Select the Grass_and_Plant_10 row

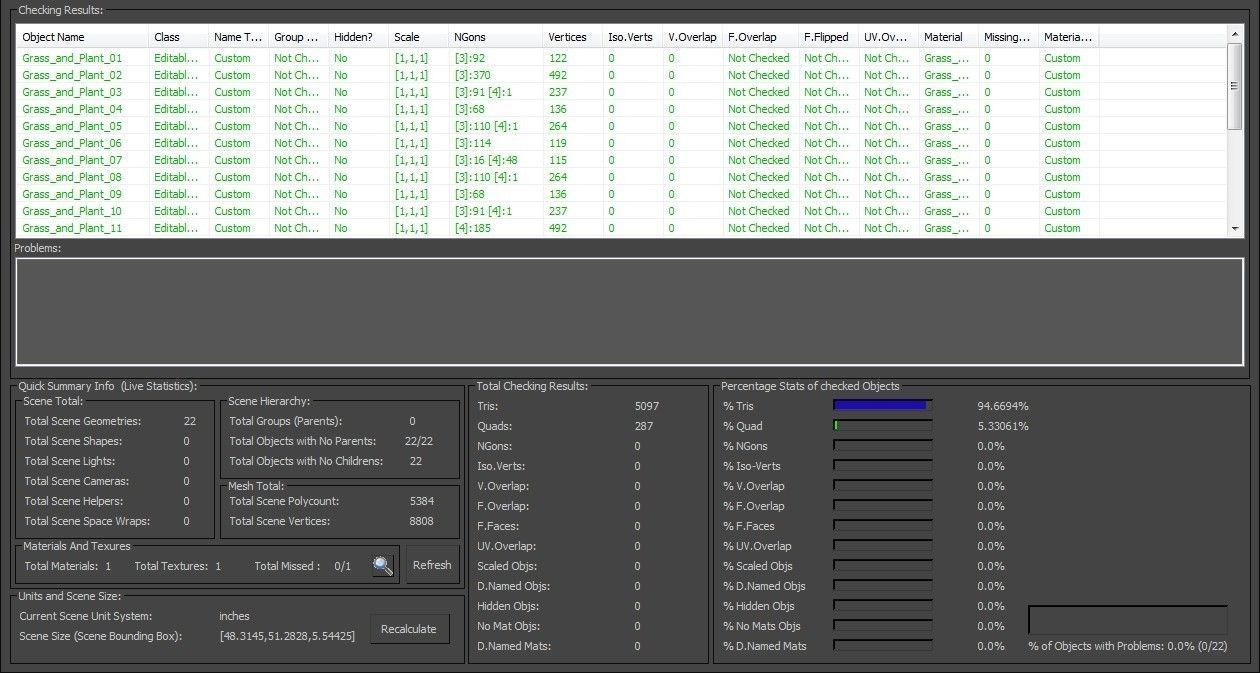click(622, 211)
